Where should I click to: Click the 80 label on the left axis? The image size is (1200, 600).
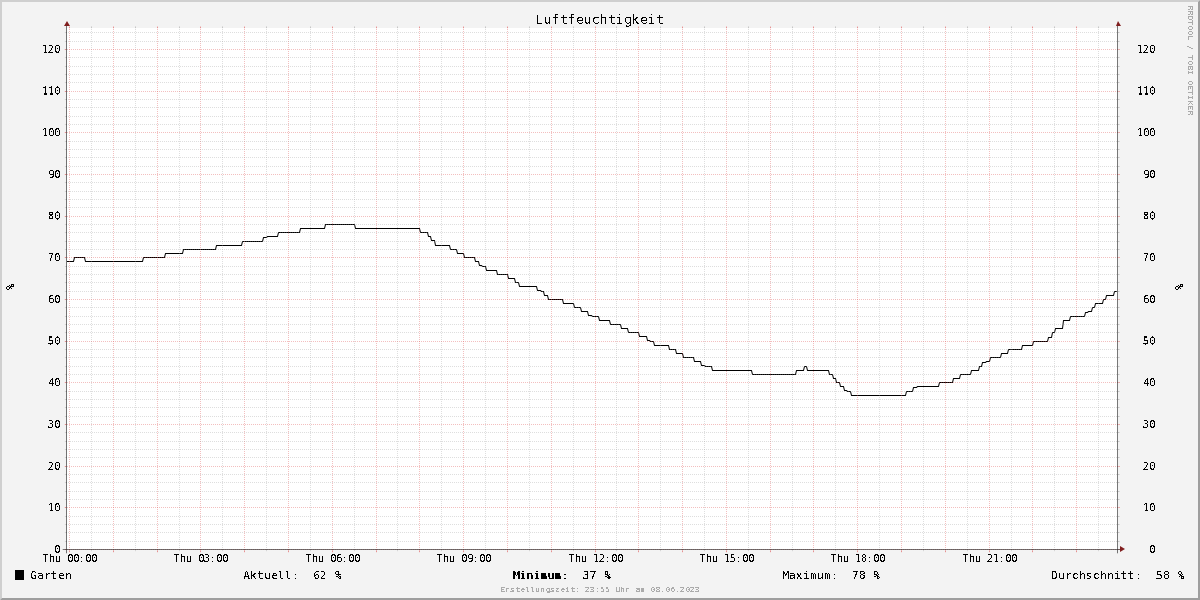(x=53, y=216)
